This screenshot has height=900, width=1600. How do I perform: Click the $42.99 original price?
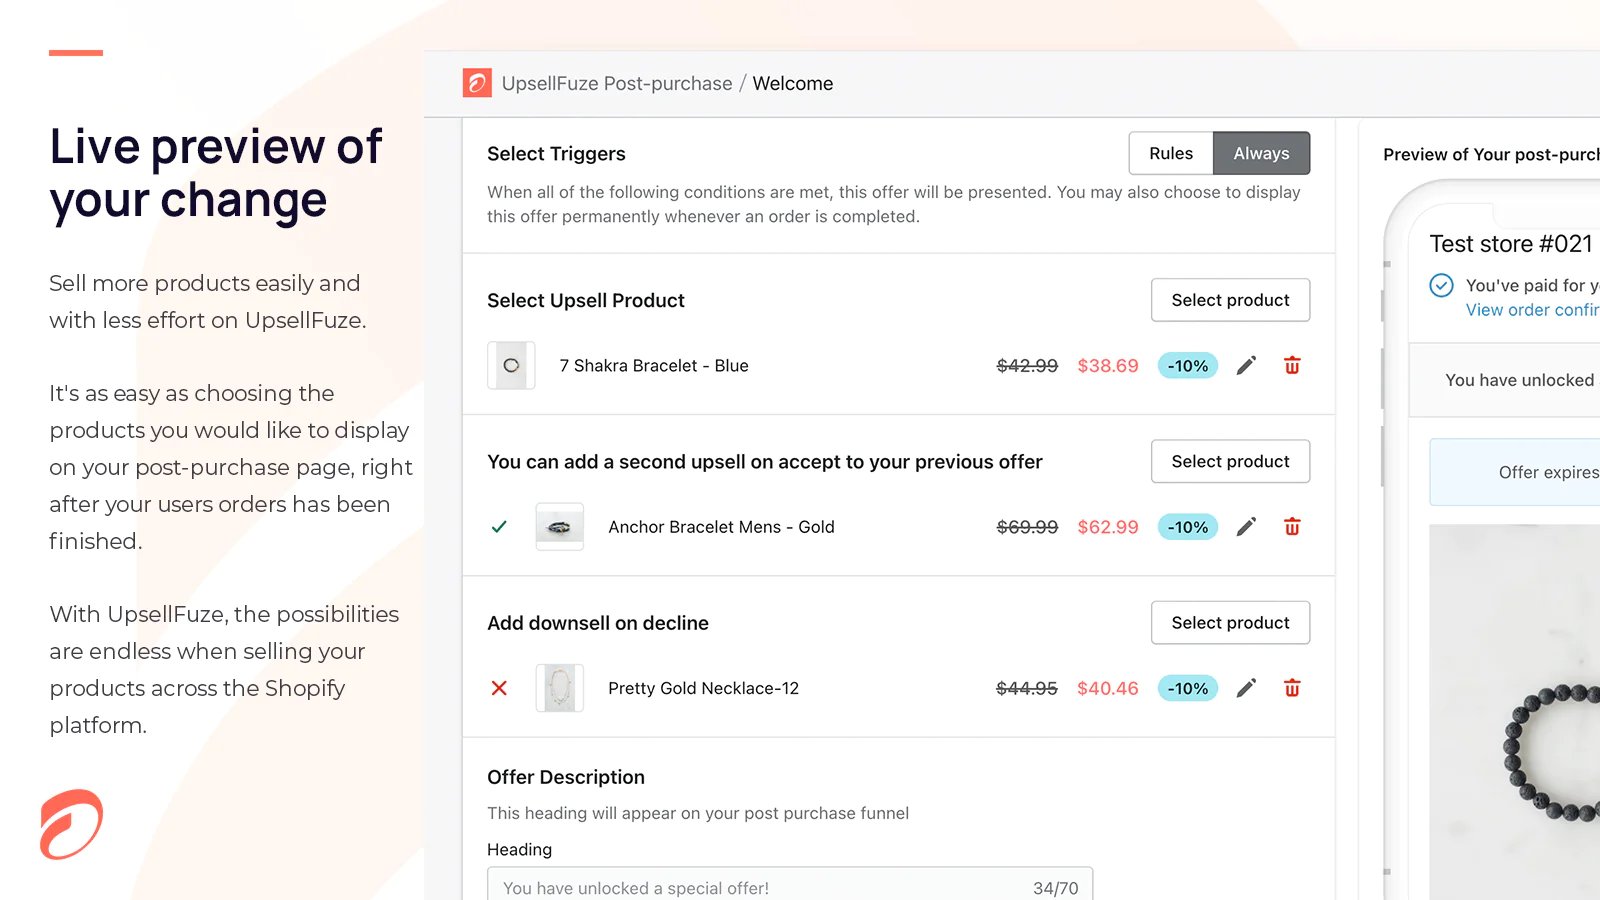tap(1027, 366)
